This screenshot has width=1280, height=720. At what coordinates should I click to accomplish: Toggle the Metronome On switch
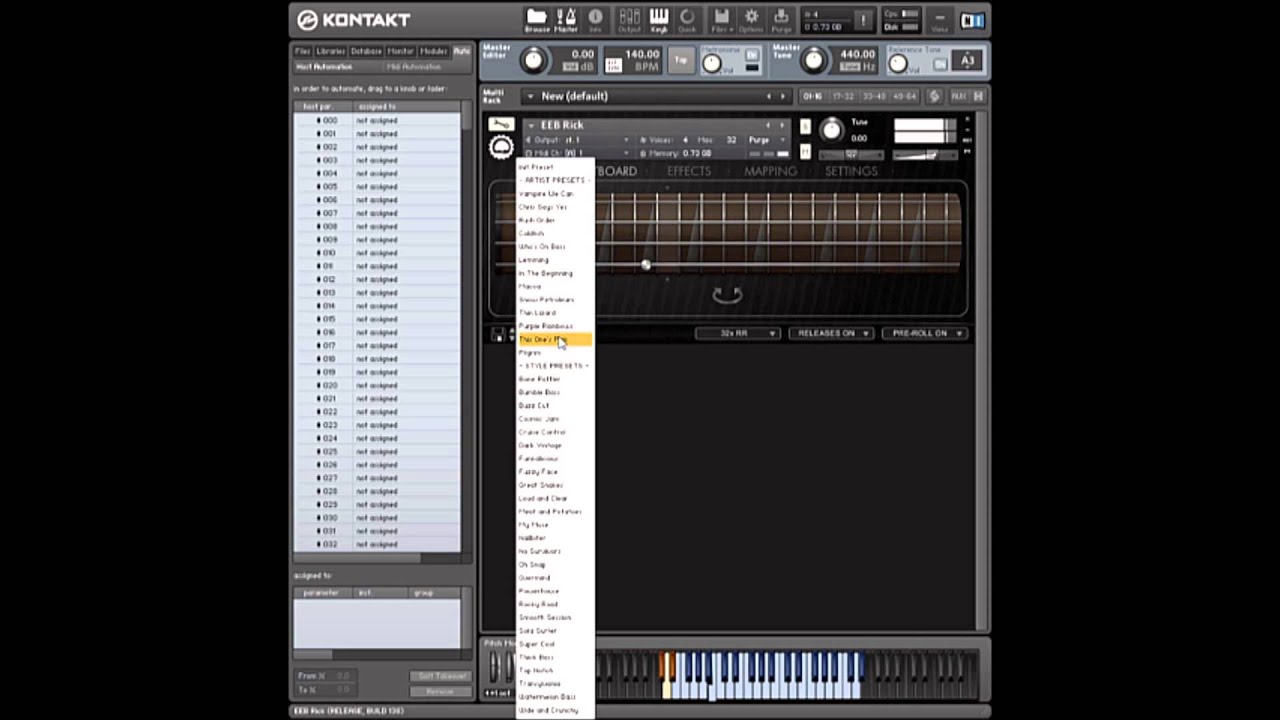[x=752, y=56]
